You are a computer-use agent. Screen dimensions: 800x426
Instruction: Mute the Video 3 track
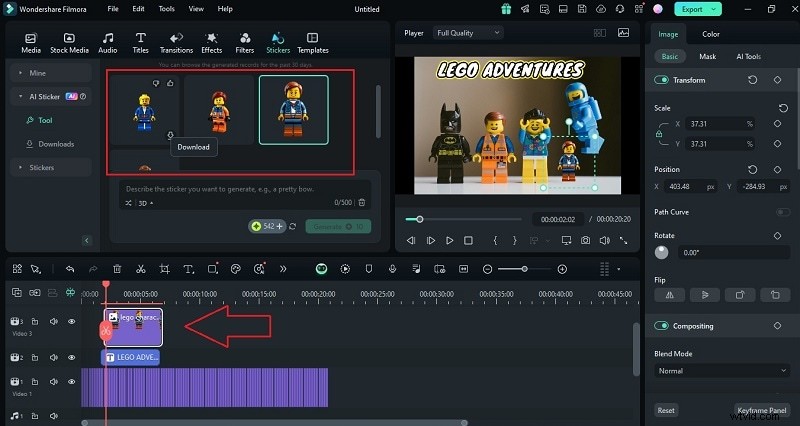pos(54,321)
